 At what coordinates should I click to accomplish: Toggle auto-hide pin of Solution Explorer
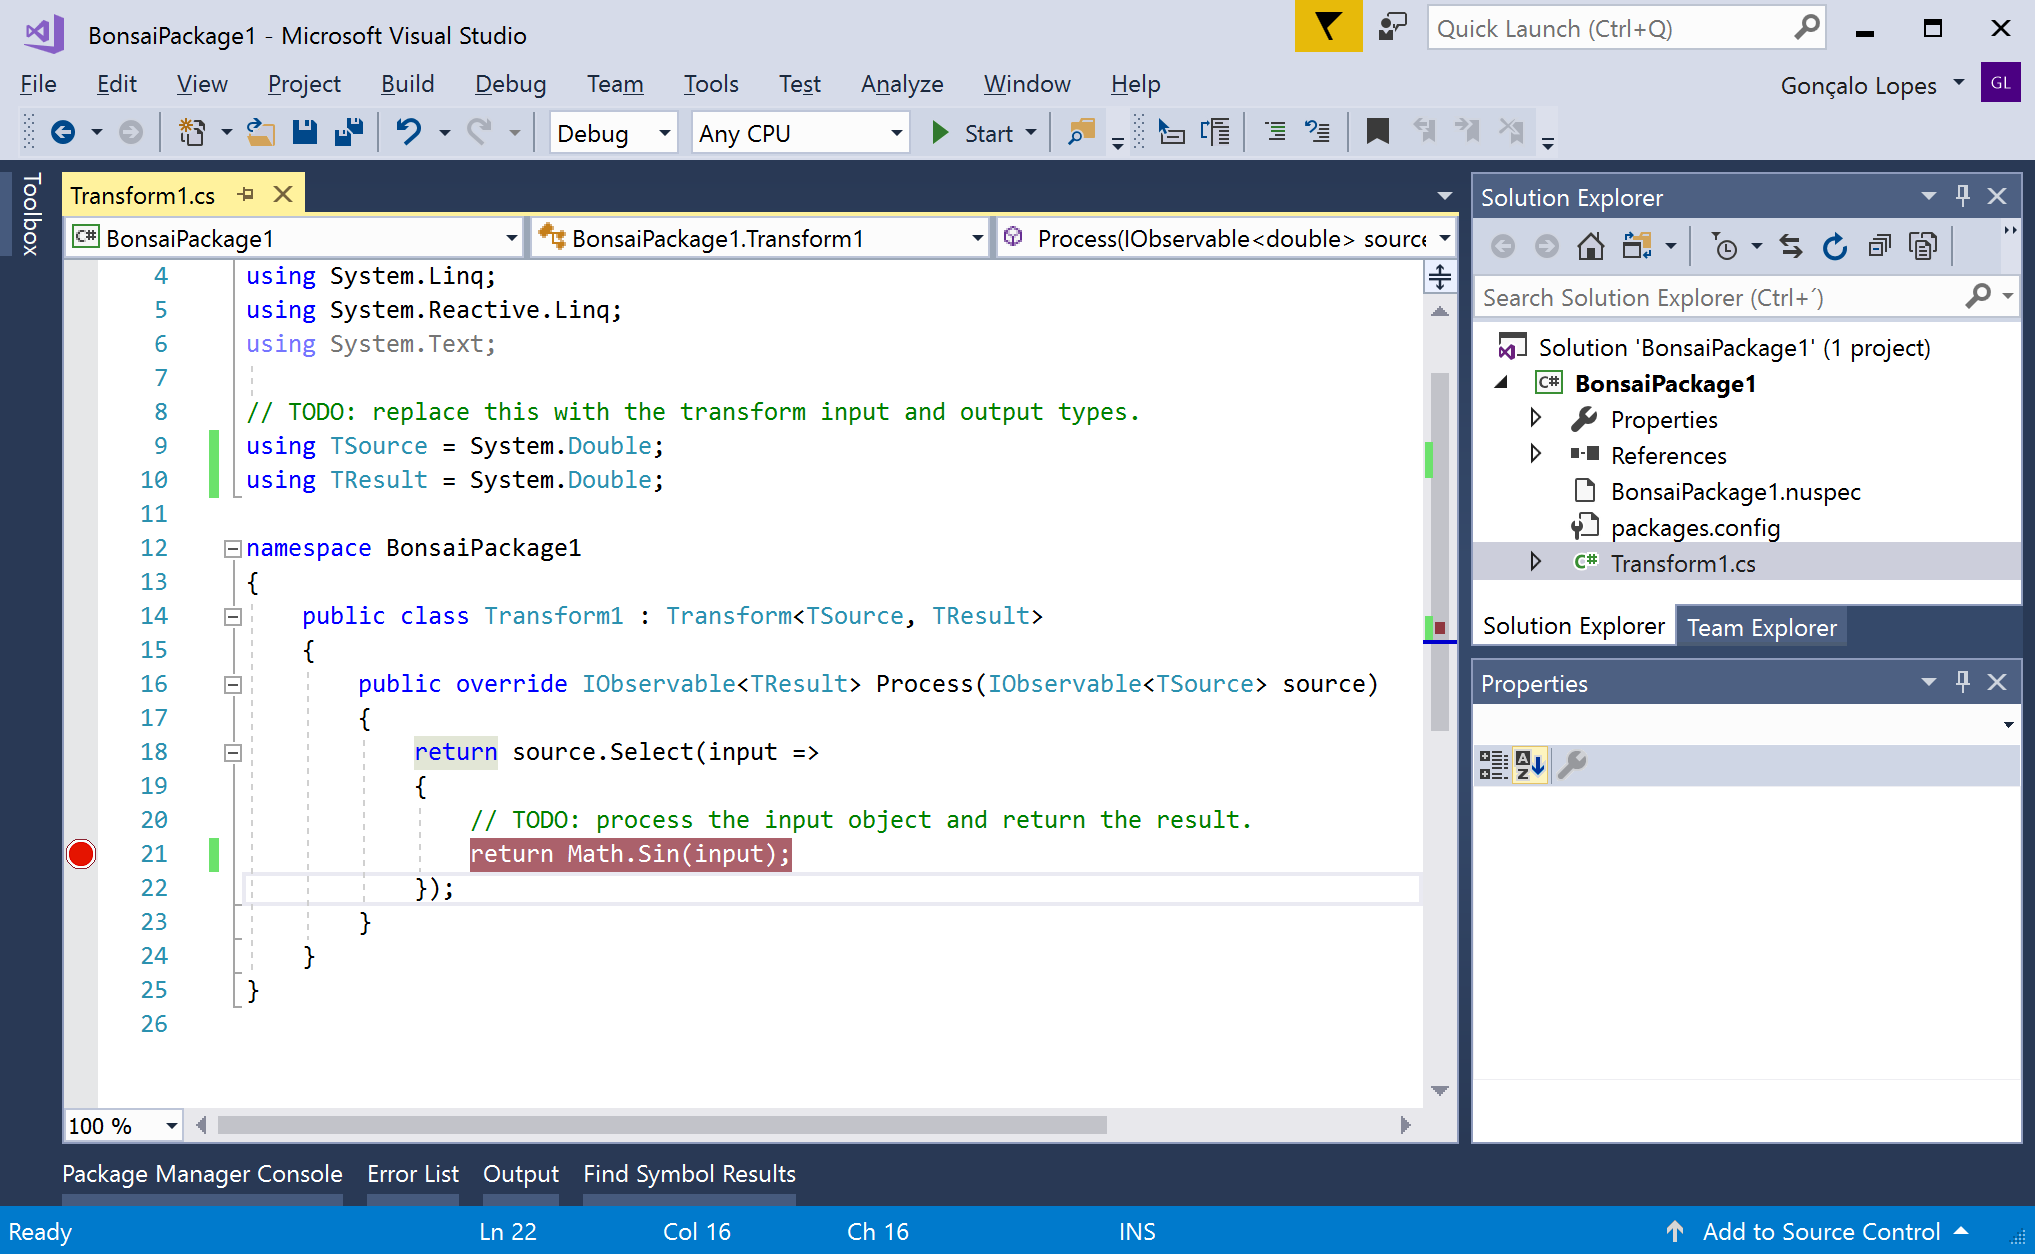(x=1963, y=196)
